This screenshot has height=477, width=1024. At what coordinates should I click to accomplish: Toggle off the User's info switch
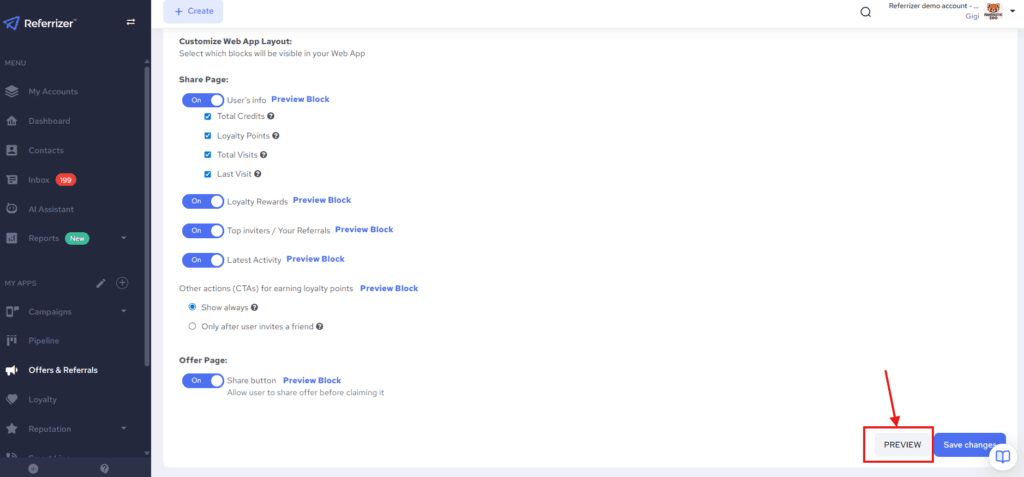(203, 100)
